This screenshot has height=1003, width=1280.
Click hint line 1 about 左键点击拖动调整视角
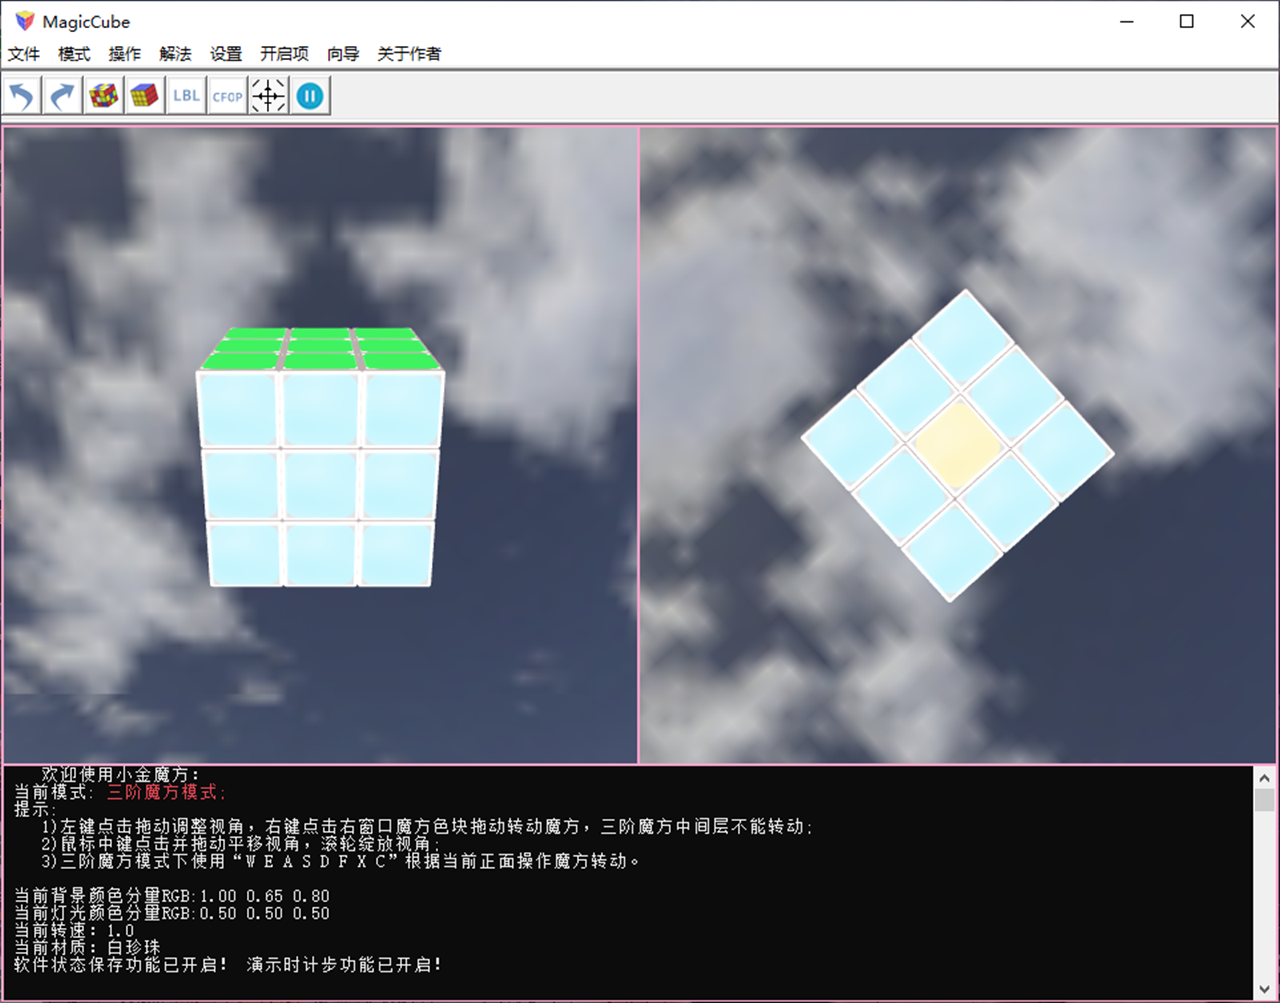pos(427,827)
